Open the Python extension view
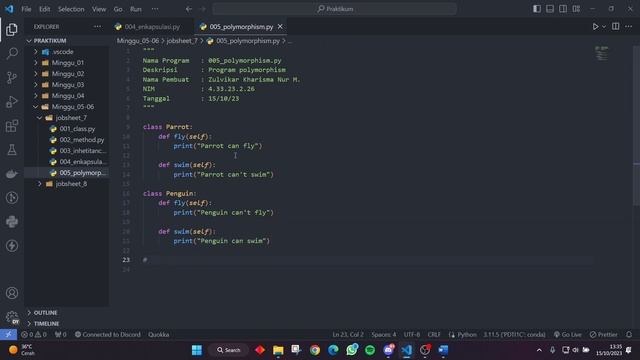Viewport: 640px width, 360px height. pyautogui.click(x=12, y=222)
